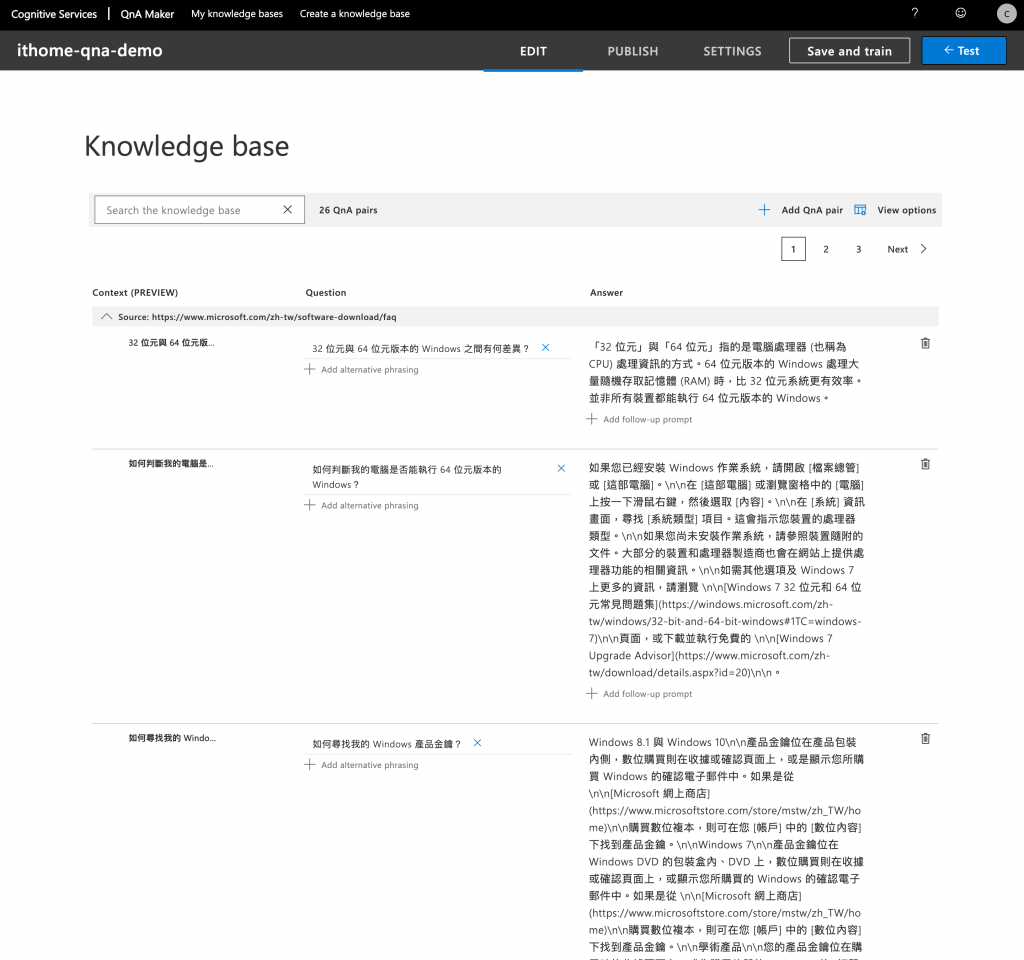The height and width of the screenshot is (960, 1024).
Task: Click the plus icon for Add QnA pair
Action: (764, 210)
